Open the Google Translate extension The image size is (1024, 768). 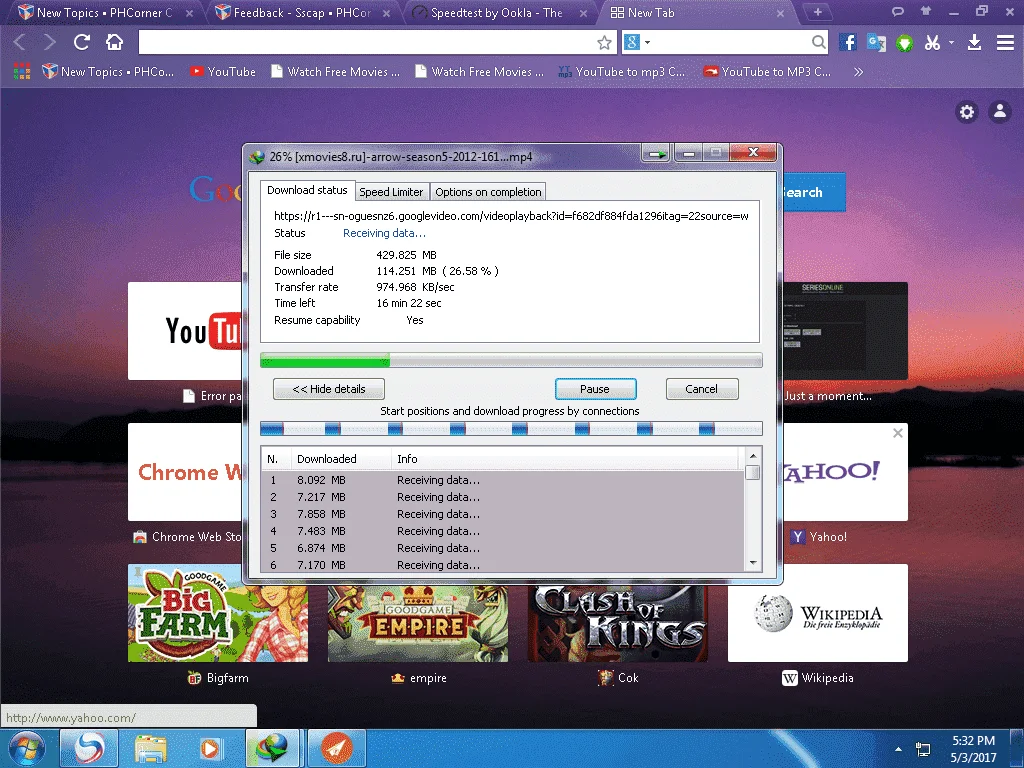pyautogui.click(x=876, y=43)
